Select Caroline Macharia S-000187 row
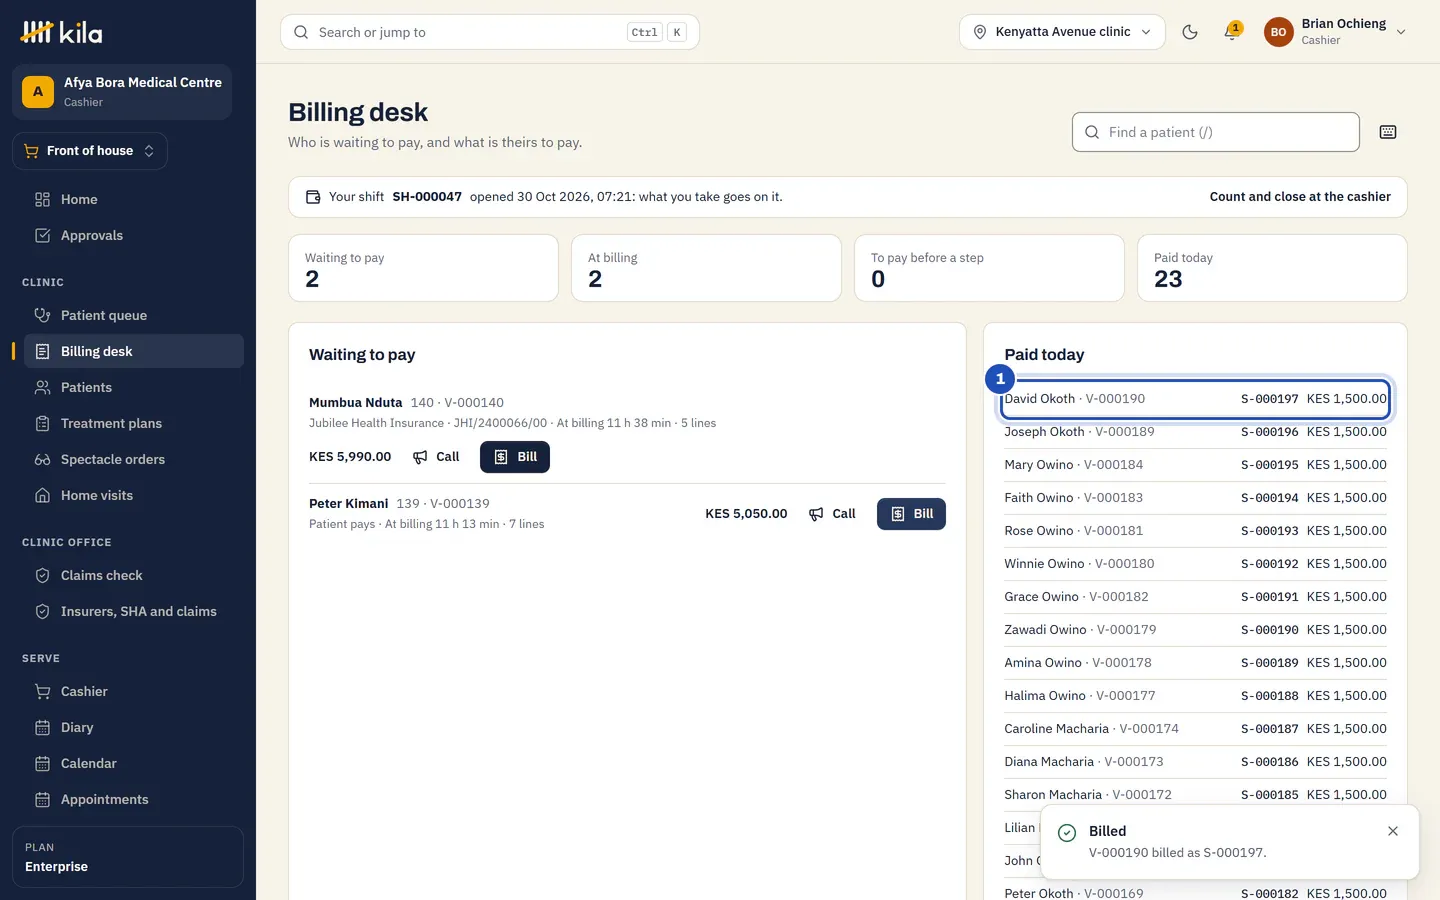Screen dimensions: 1440x900 [x=1195, y=729]
